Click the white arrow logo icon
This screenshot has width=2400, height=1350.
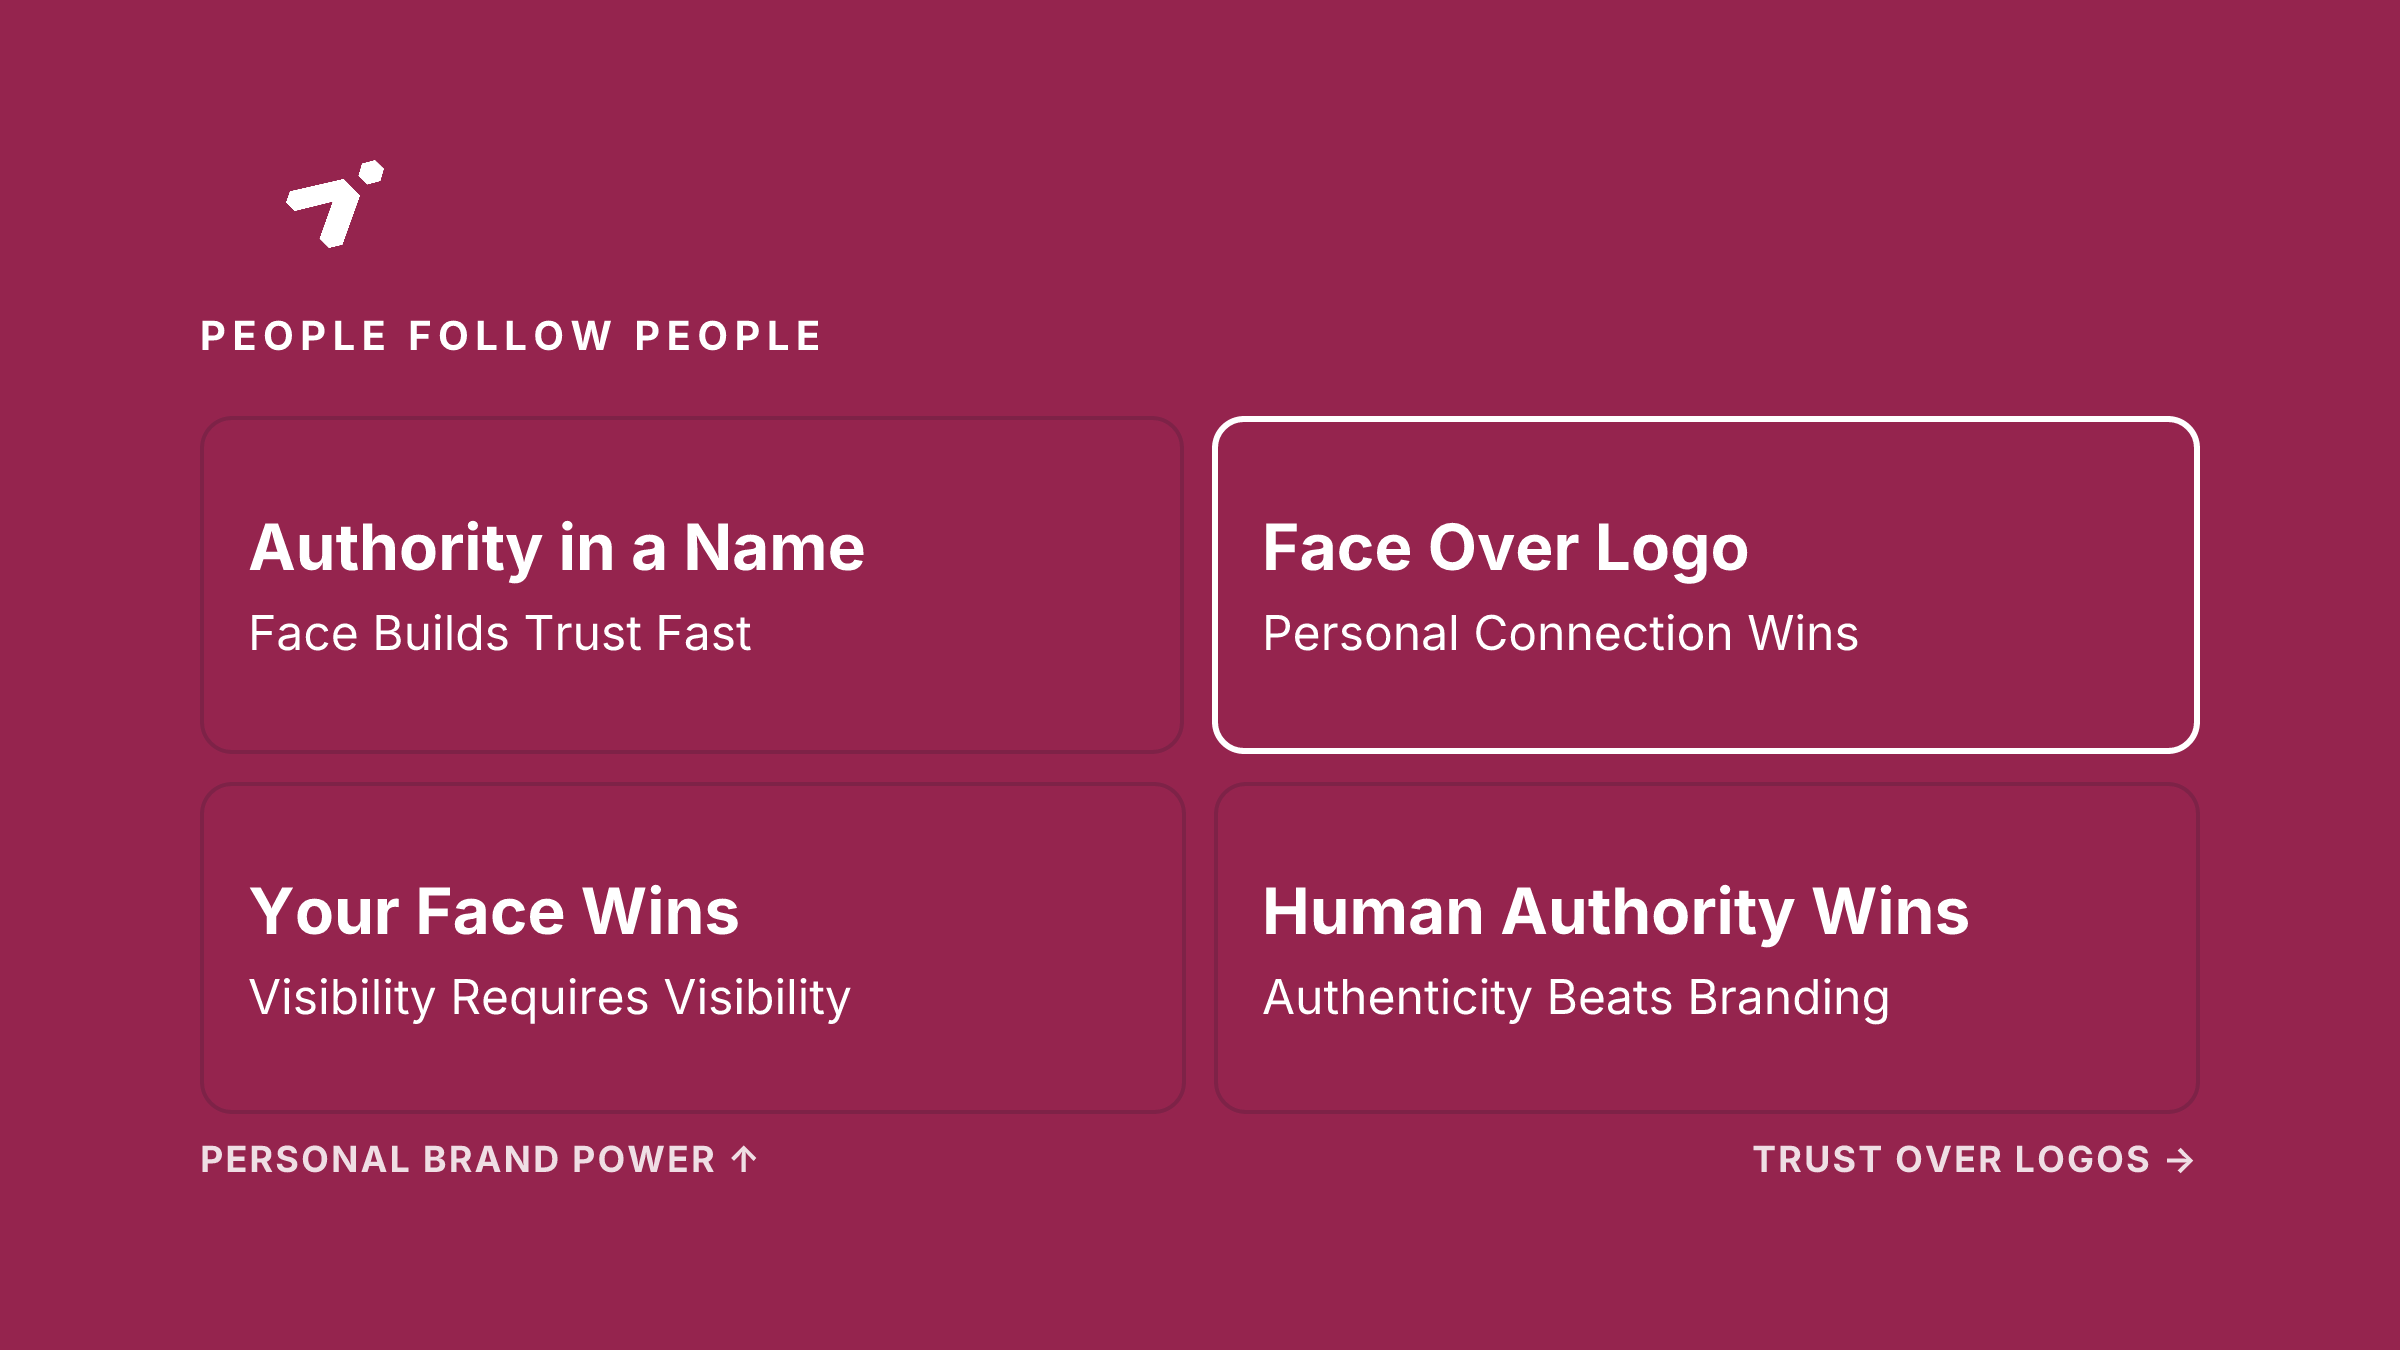click(335, 204)
